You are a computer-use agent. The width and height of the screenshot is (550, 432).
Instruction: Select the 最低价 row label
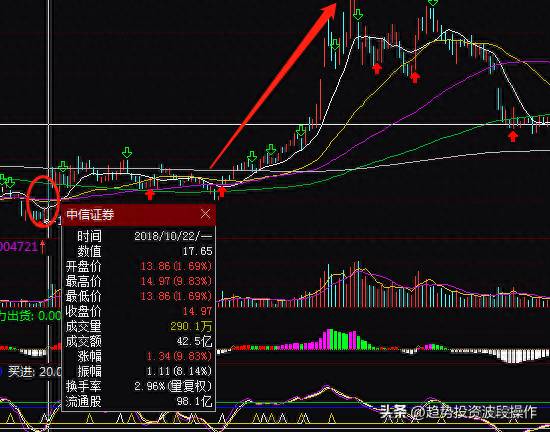(x=83, y=296)
